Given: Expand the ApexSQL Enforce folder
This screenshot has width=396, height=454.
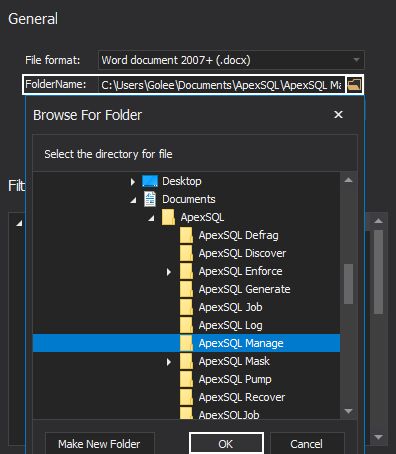Looking at the screenshot, I should click(169, 272).
